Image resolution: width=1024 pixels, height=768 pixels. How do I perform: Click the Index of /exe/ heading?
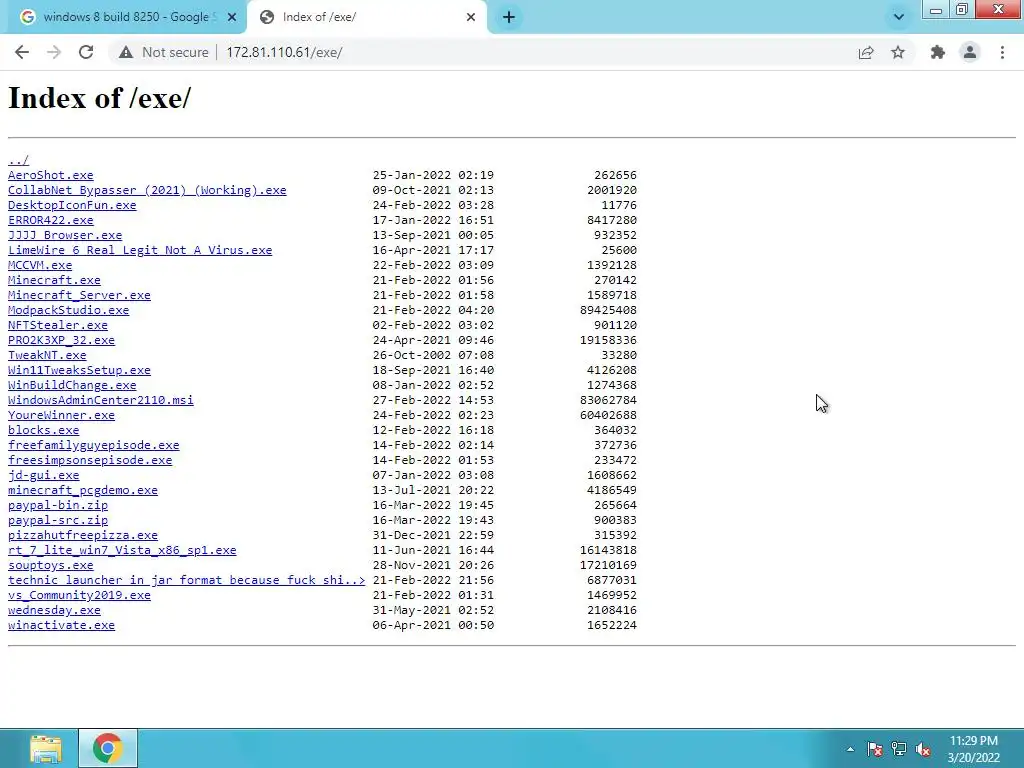tap(99, 99)
